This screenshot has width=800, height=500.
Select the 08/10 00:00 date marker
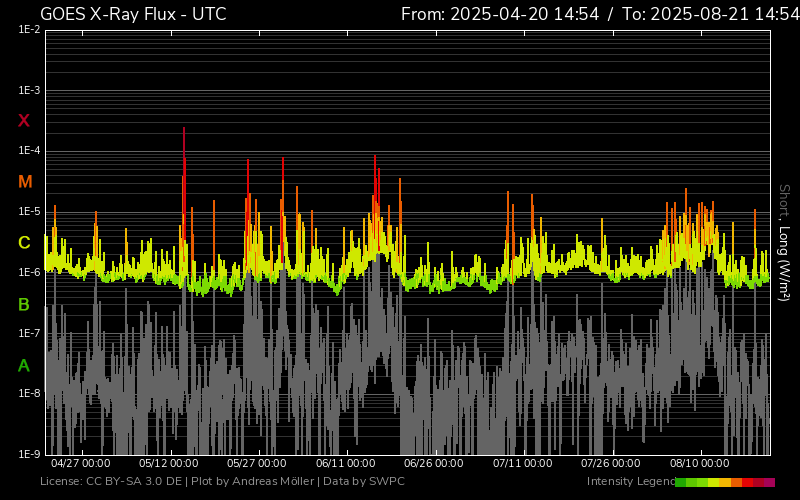click(699, 464)
